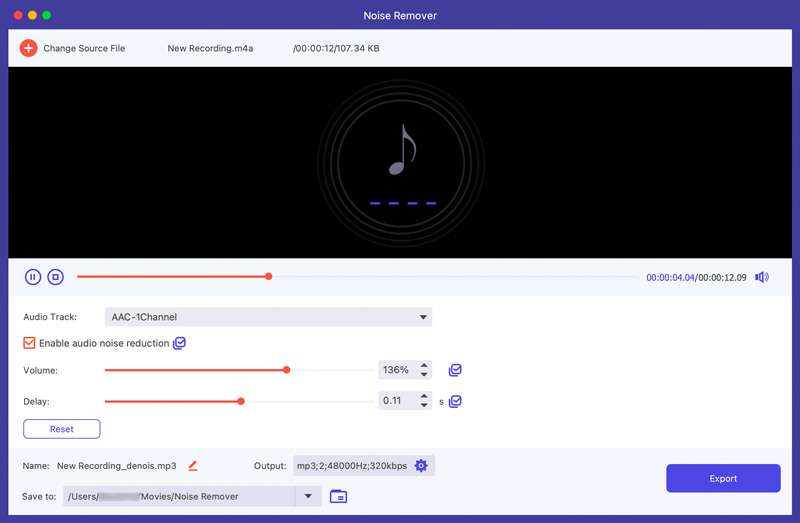Click apply-to-all icon beside Volume
This screenshot has height=523, width=800.
point(455,370)
